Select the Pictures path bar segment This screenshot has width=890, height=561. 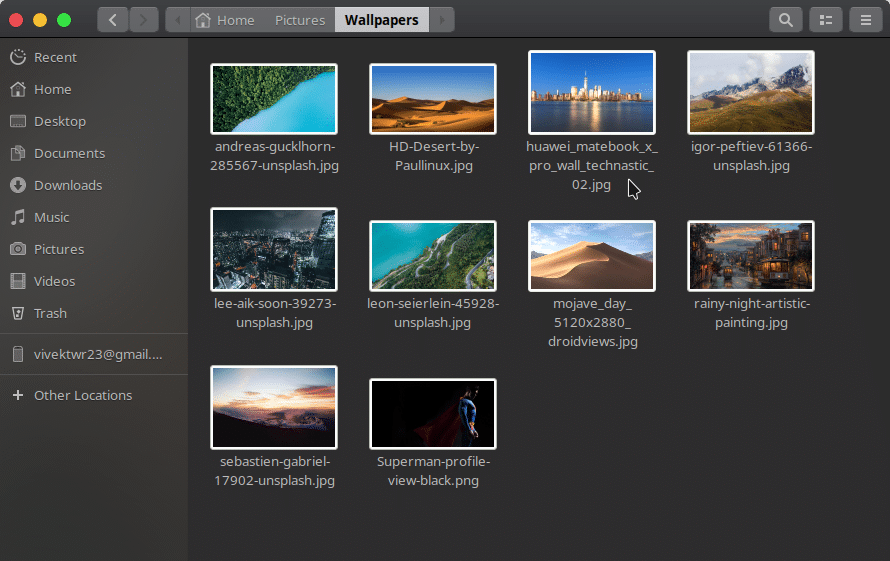[x=300, y=20]
